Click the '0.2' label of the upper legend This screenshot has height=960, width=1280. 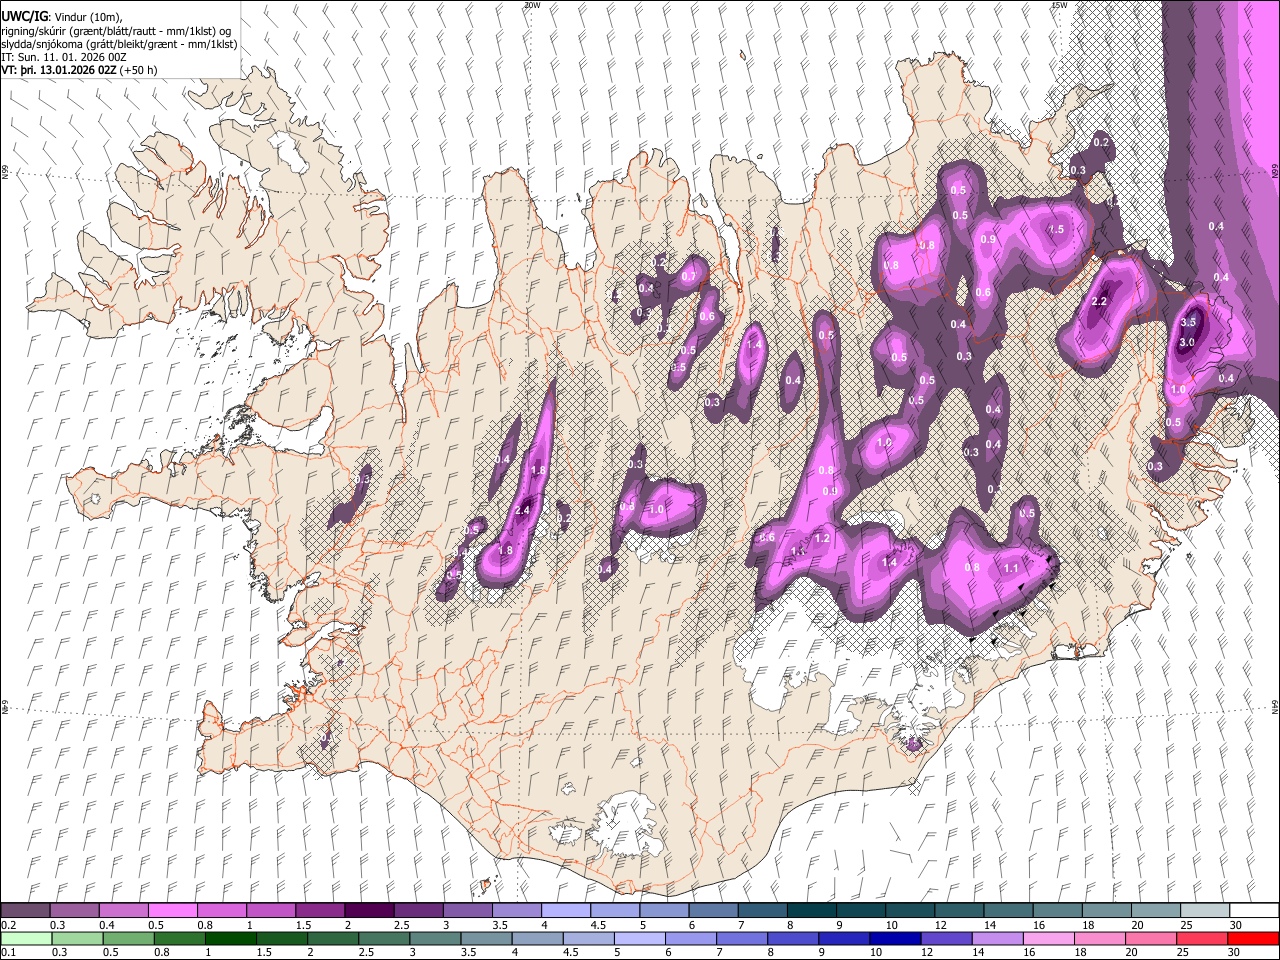9,925
